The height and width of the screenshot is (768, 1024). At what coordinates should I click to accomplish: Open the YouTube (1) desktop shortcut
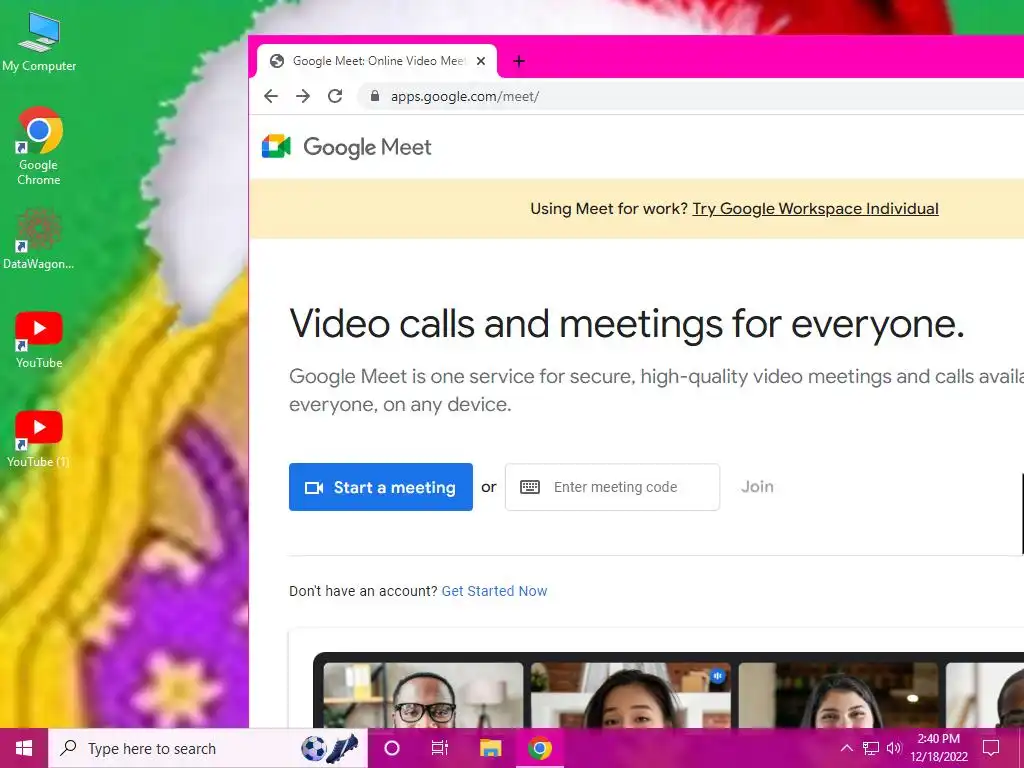pos(39,440)
